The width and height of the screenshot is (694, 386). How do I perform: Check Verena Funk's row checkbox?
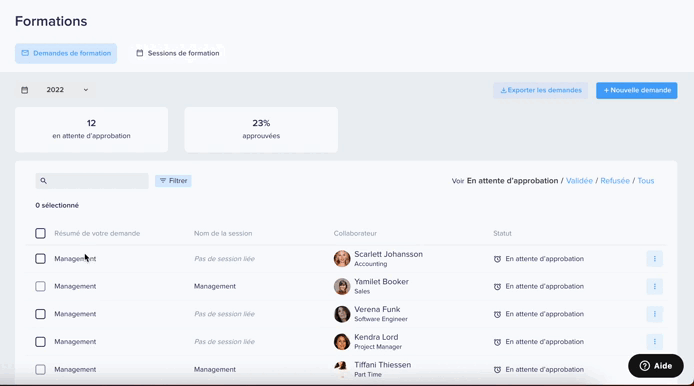click(40, 314)
